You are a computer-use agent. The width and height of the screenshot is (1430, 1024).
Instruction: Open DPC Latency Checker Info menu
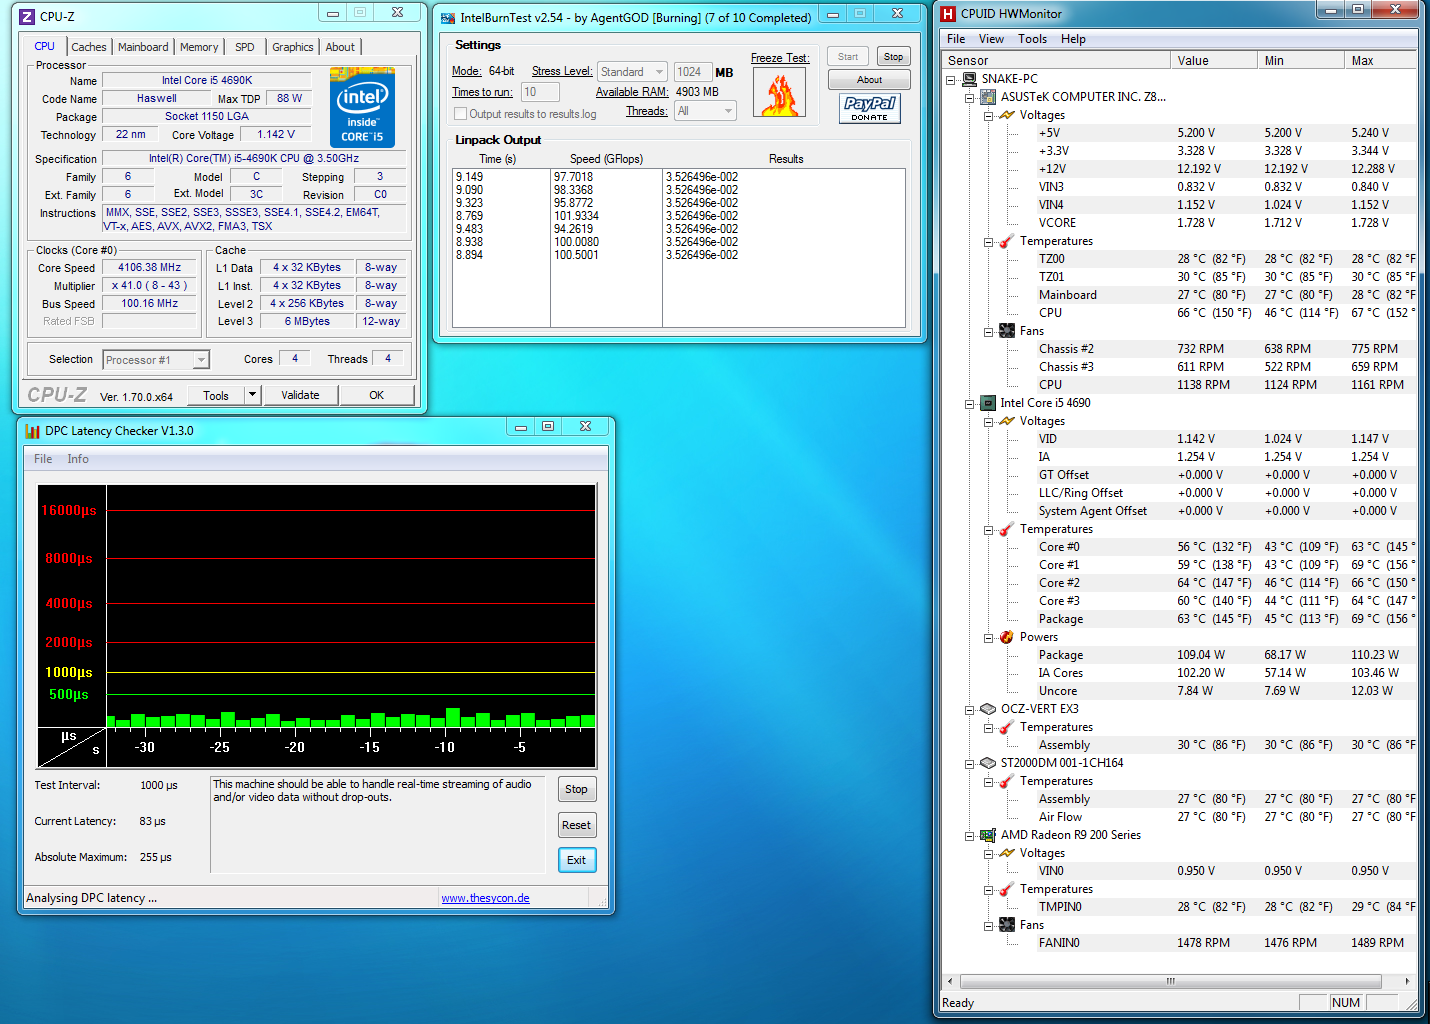[78, 459]
